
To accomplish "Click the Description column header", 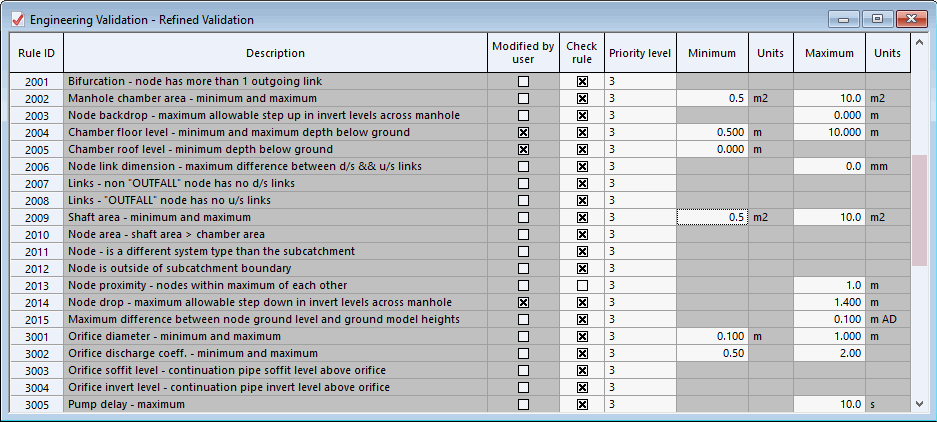I will pos(275,53).
